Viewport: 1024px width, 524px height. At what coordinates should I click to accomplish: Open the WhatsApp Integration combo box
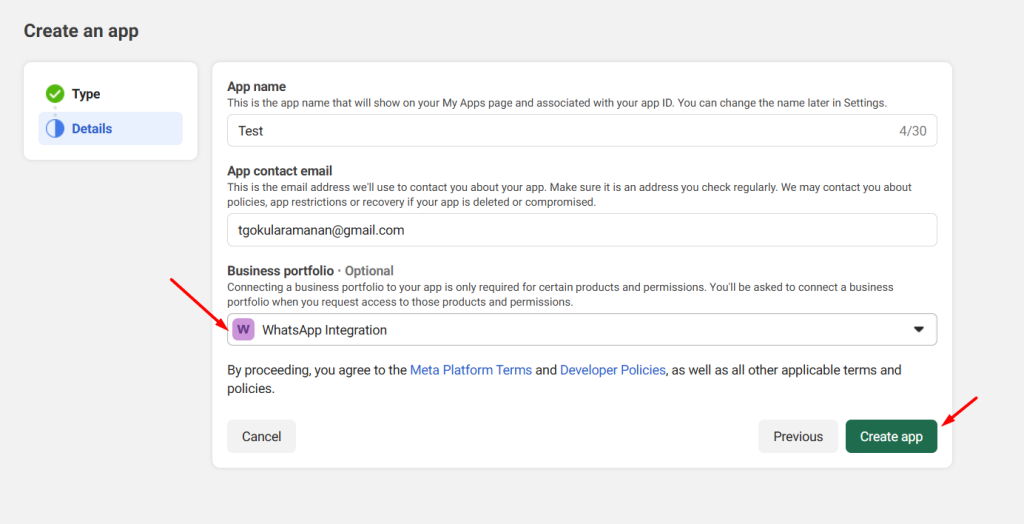[580, 330]
